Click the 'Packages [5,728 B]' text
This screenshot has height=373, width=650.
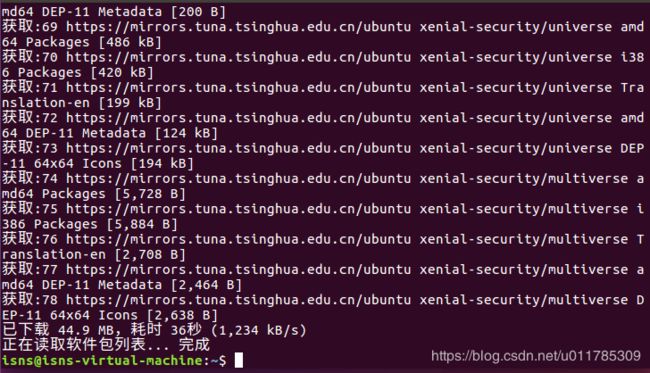coord(114,194)
